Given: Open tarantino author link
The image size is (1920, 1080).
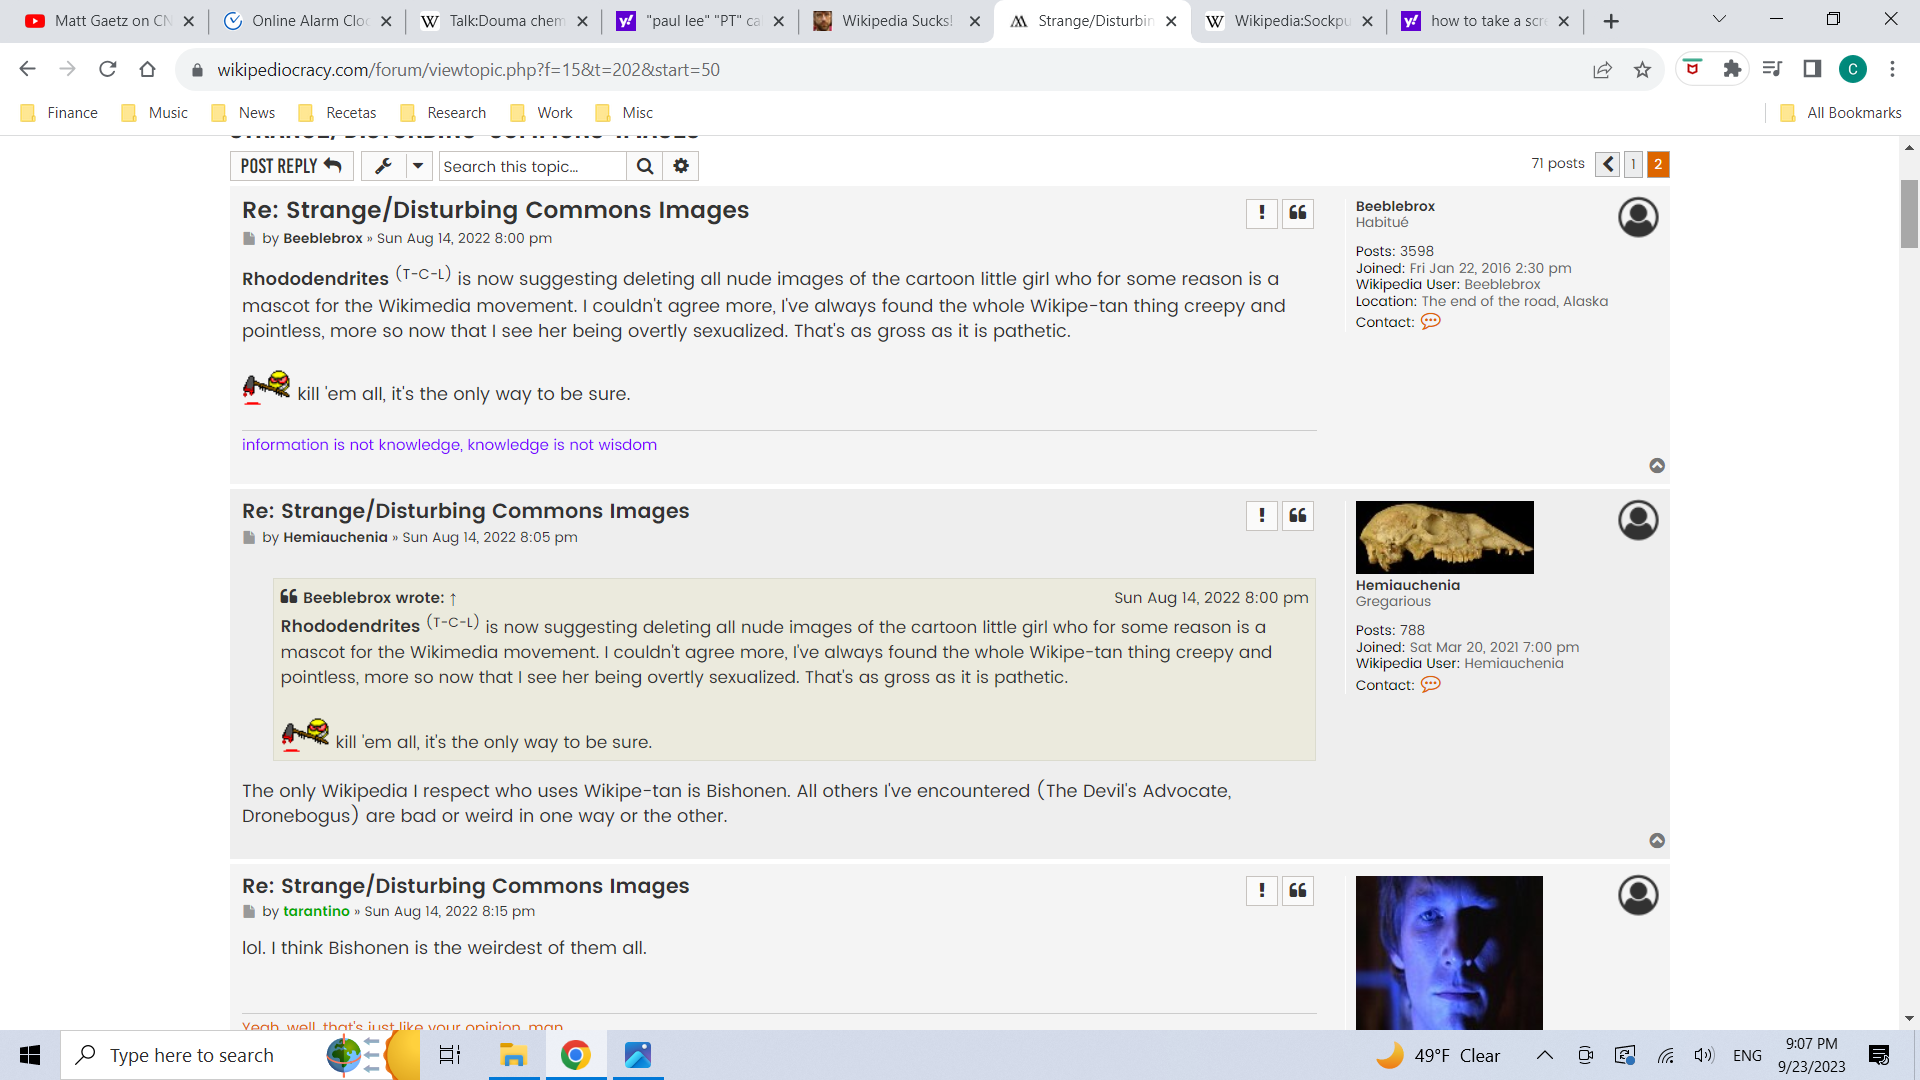Looking at the screenshot, I should pos(316,911).
